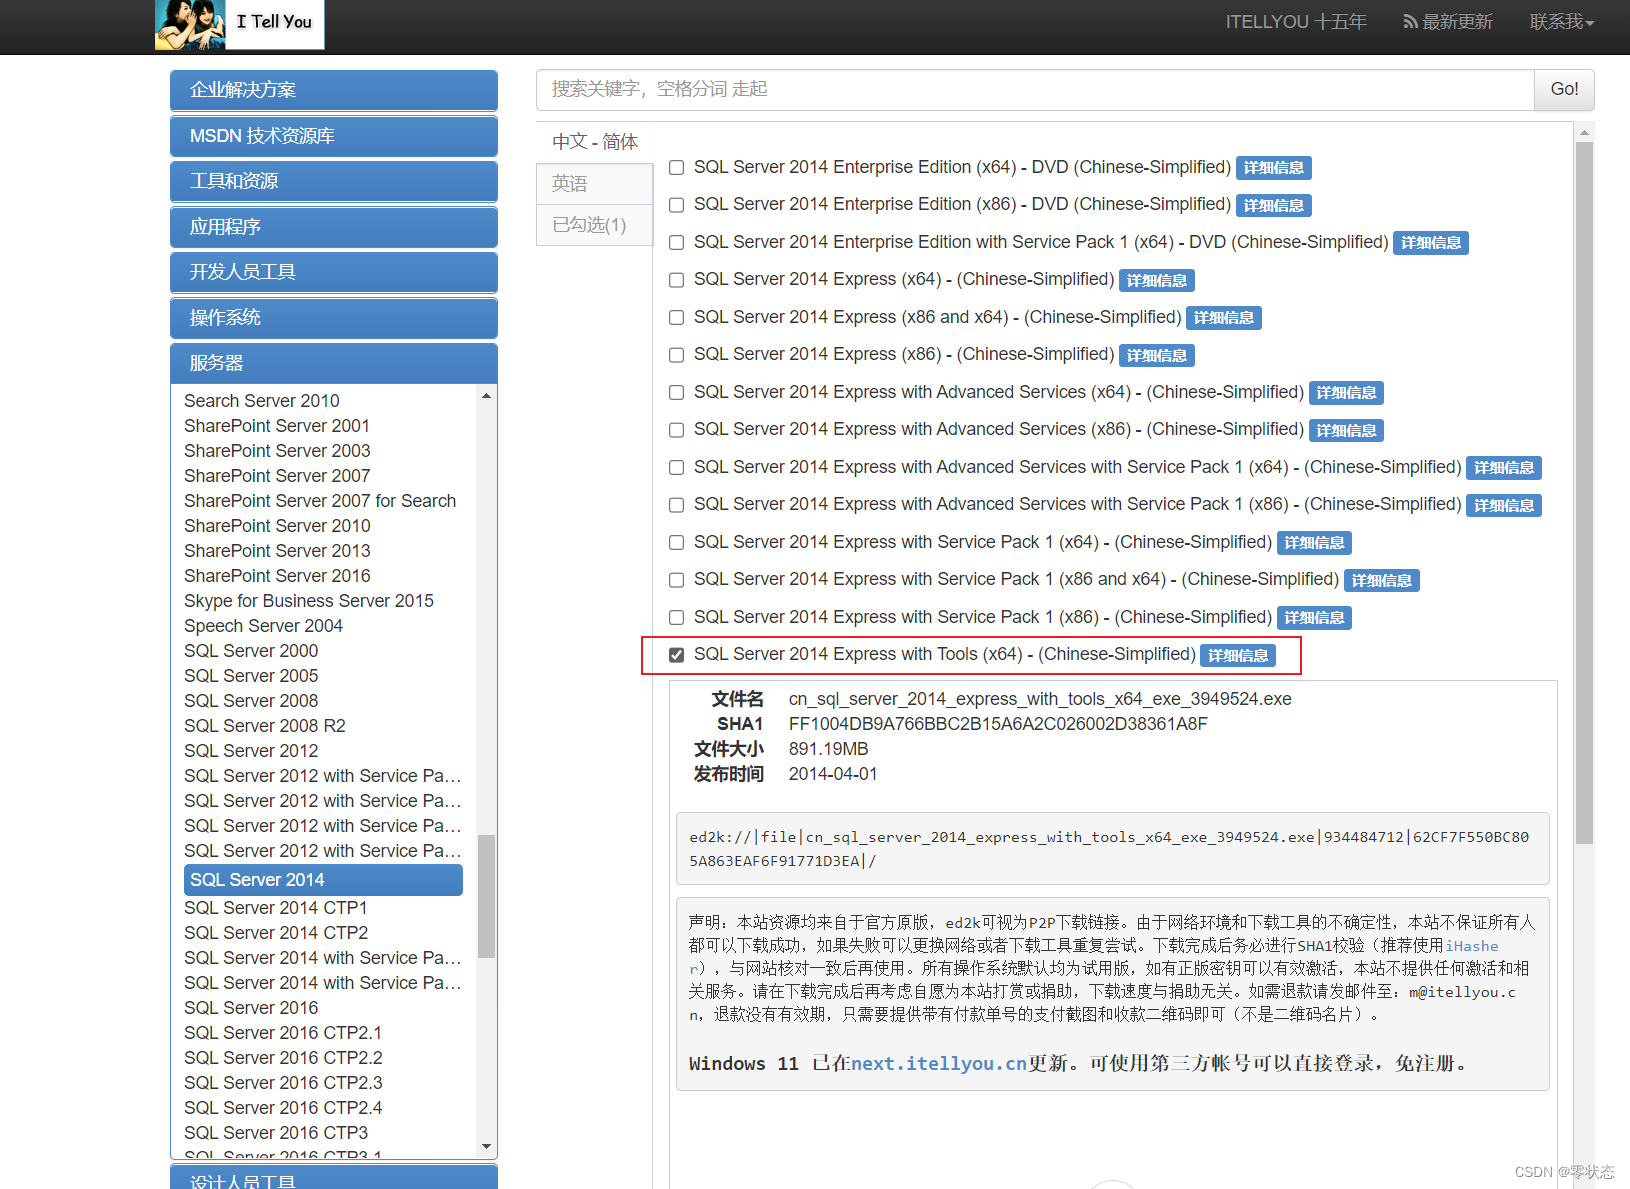Screen dimensions: 1630x1189
Task: Show 详细信息 for Enterprise Edition (x64) DVD
Action: pyautogui.click(x=1274, y=168)
